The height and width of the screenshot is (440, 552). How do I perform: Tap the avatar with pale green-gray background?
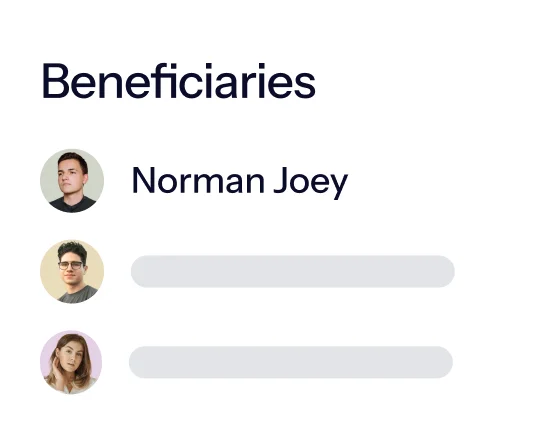point(72,181)
